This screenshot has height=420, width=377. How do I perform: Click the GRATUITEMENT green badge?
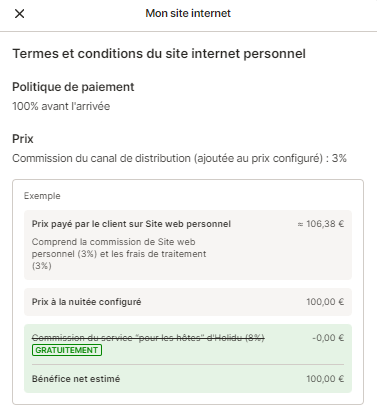coord(67,350)
